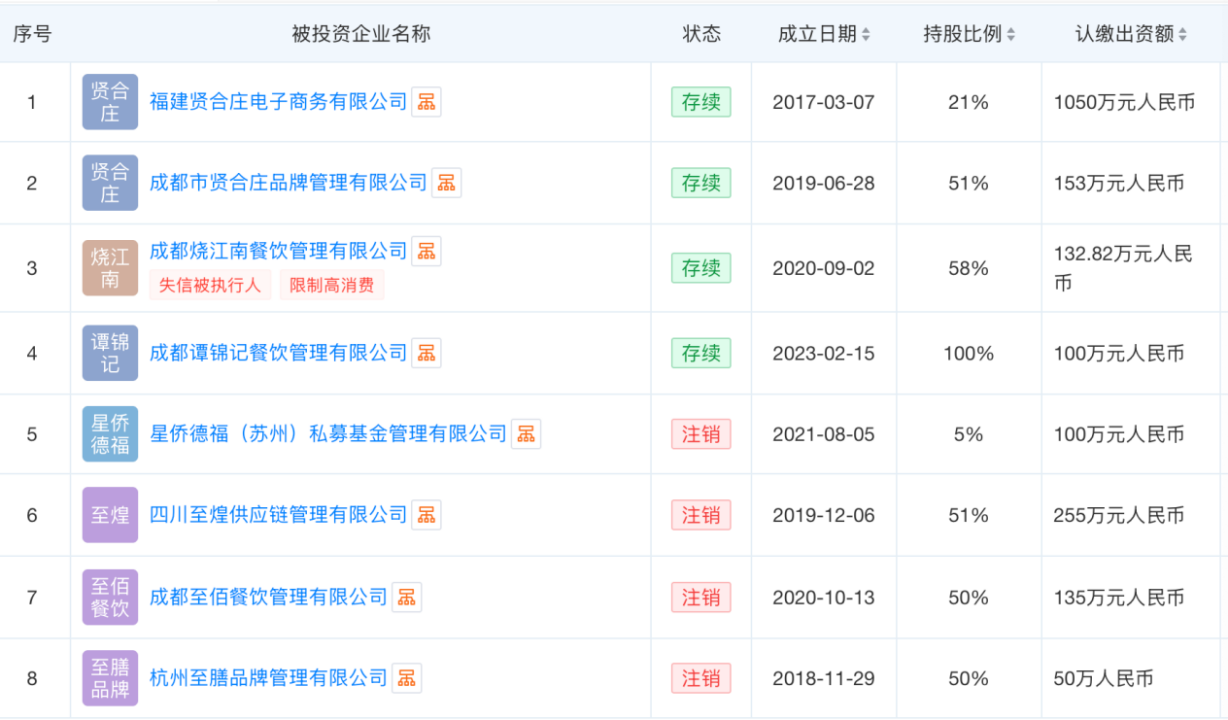Open ownership chart icon for 成都烧江南餐饮管理有限公司

[427, 251]
